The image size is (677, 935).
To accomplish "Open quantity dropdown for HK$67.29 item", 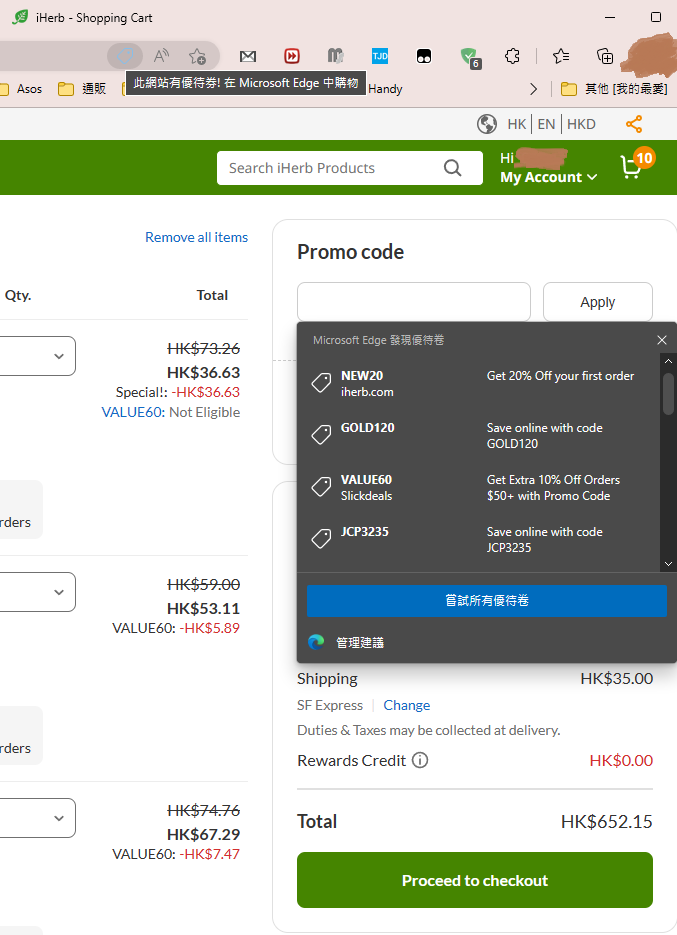I will pyautogui.click(x=59, y=818).
